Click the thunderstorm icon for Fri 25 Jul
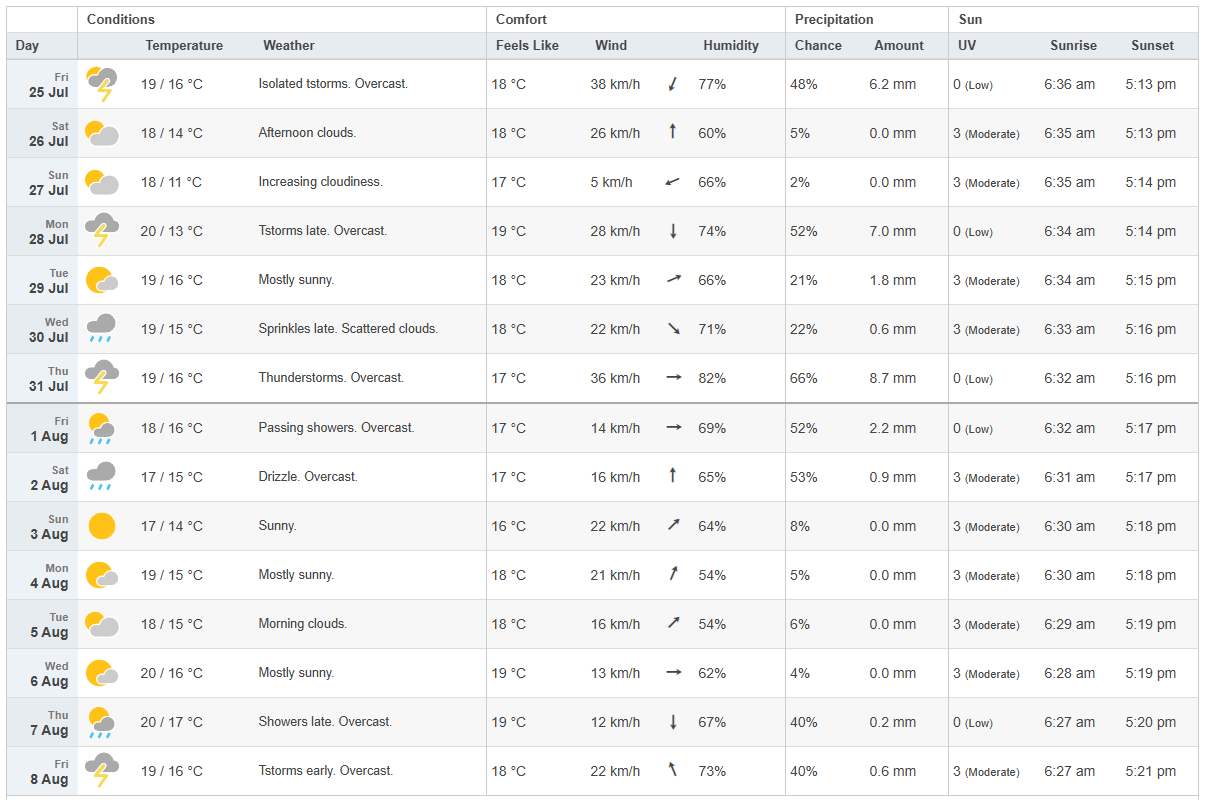The image size is (1205, 800). pos(102,84)
